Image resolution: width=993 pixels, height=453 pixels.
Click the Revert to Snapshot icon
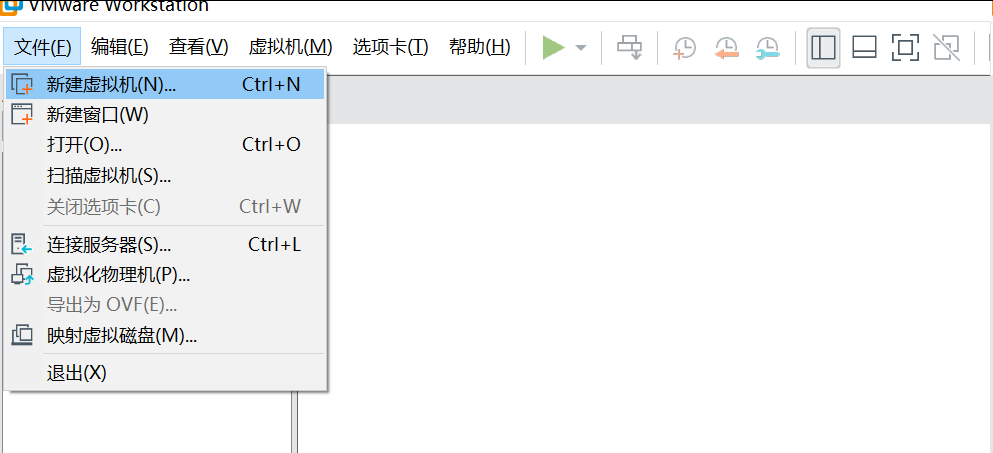[x=726, y=48]
